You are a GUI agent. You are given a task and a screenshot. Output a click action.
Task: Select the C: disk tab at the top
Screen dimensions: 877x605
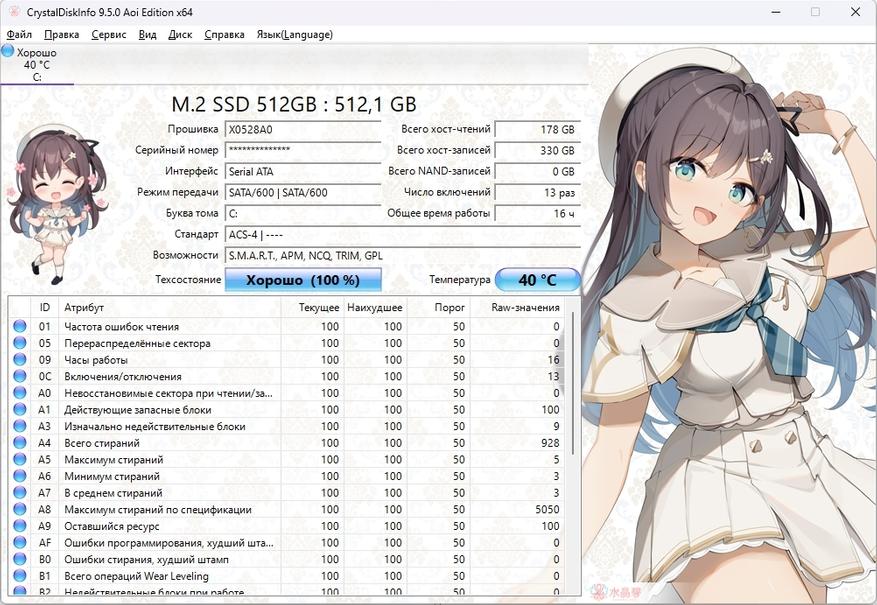coord(37,65)
